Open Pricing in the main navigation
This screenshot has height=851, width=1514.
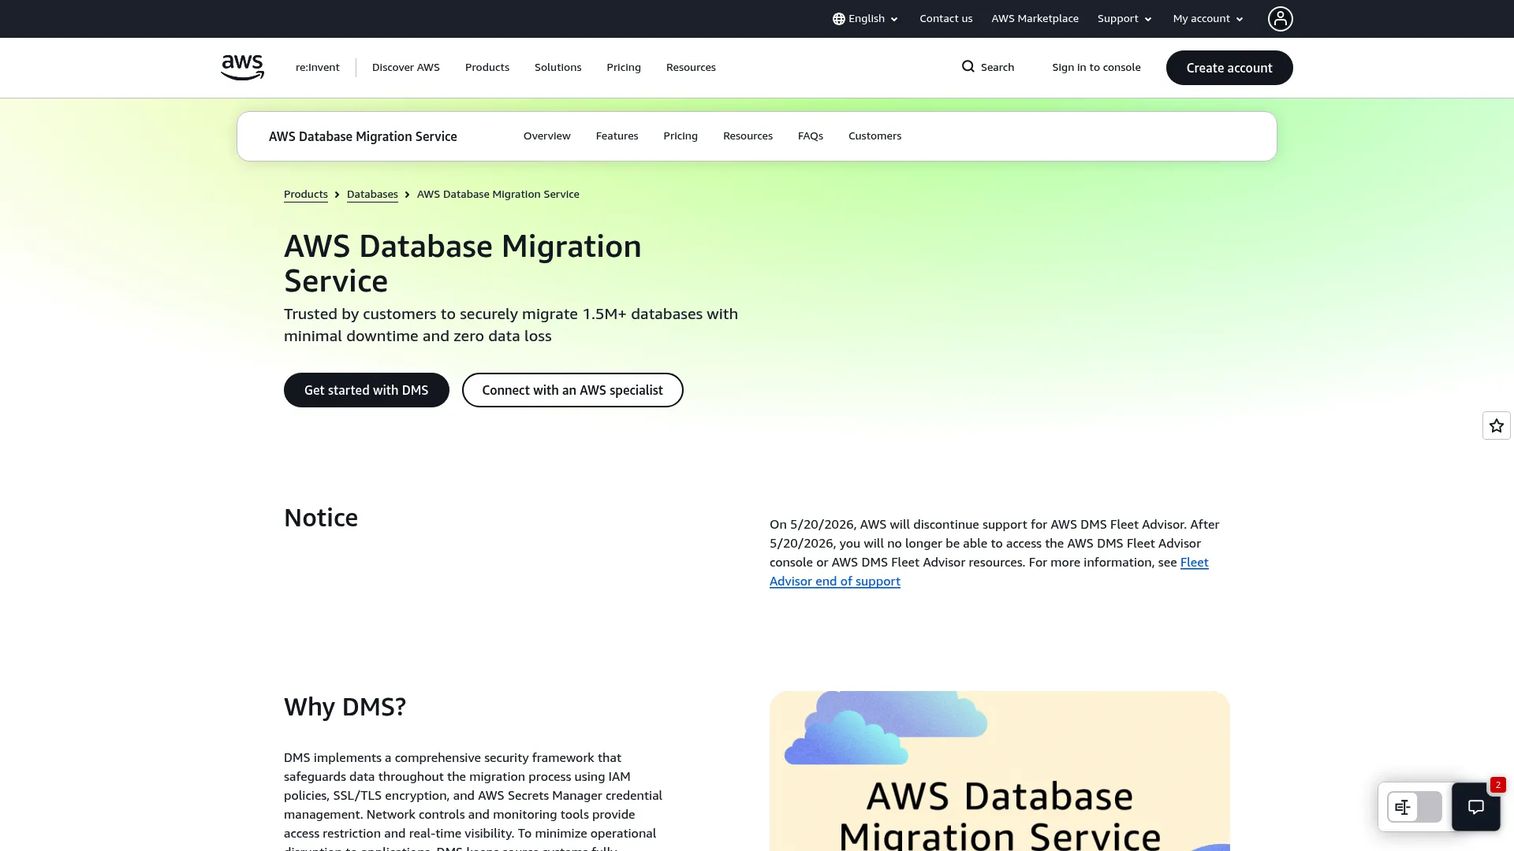coord(623,67)
